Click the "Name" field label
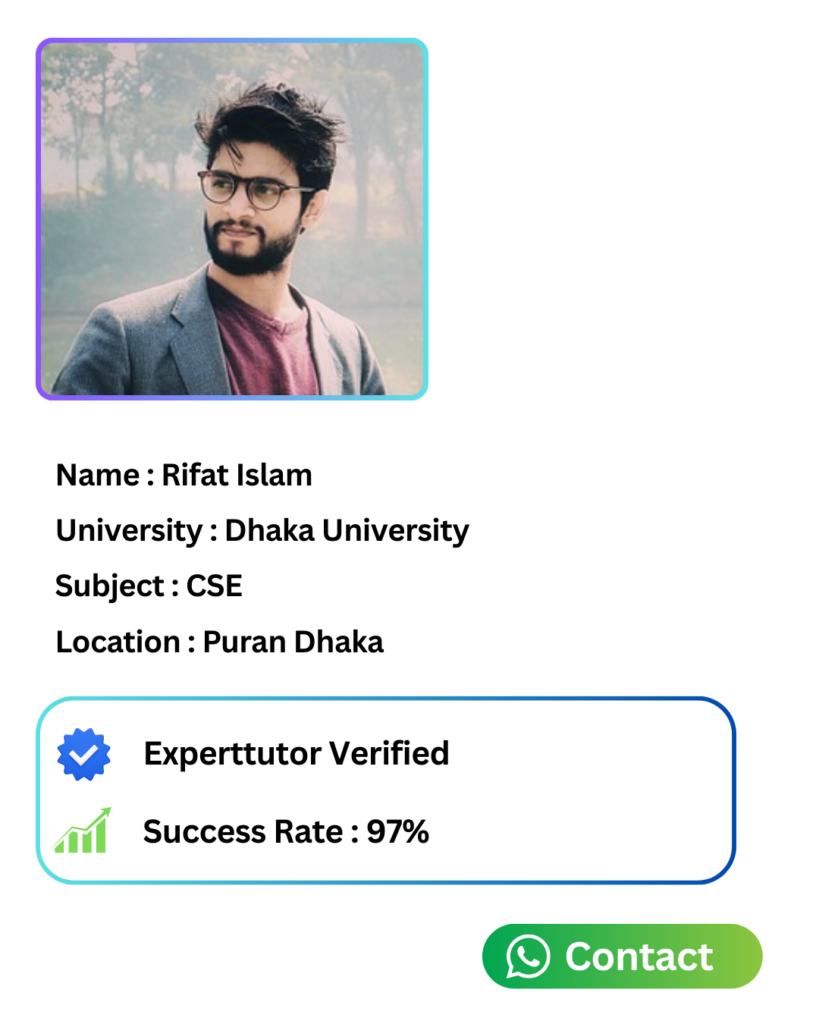The height and width of the screenshot is (1024, 819). 96,475
